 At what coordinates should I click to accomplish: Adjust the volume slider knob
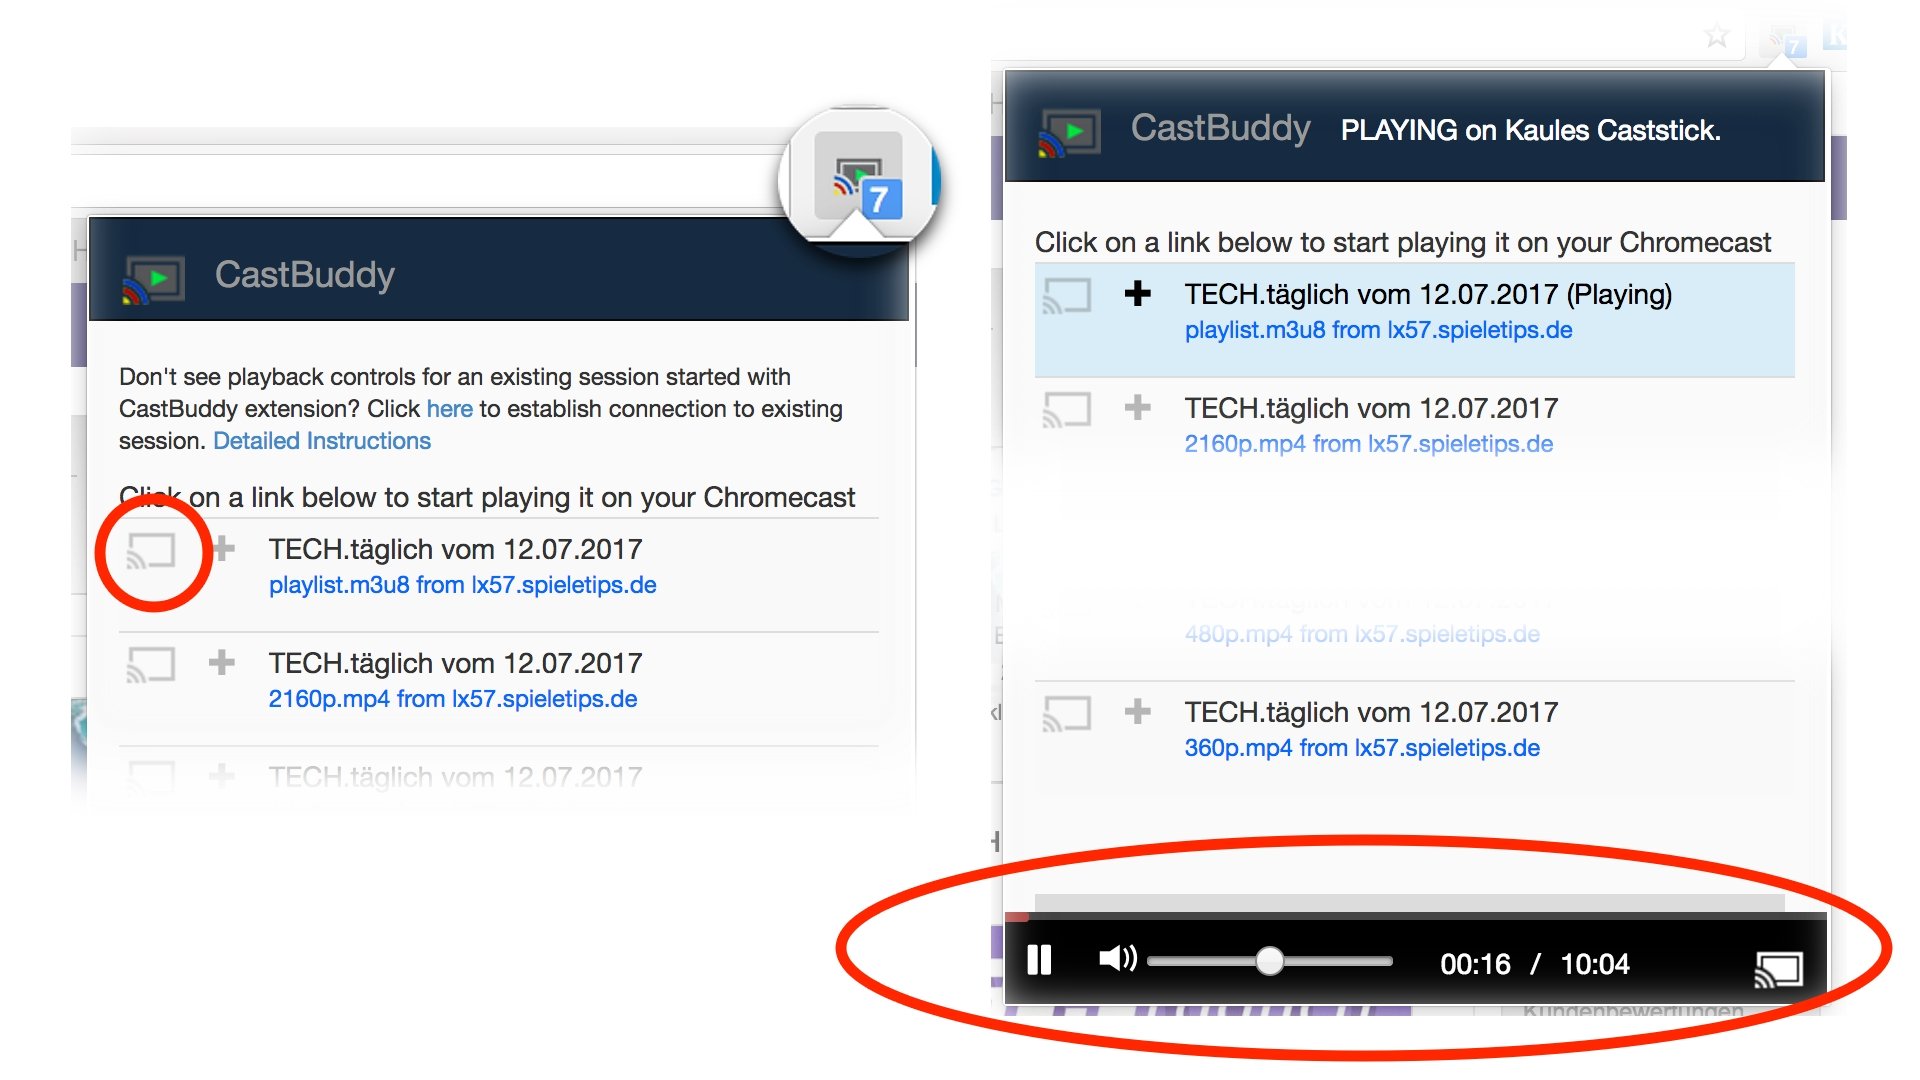(1270, 961)
